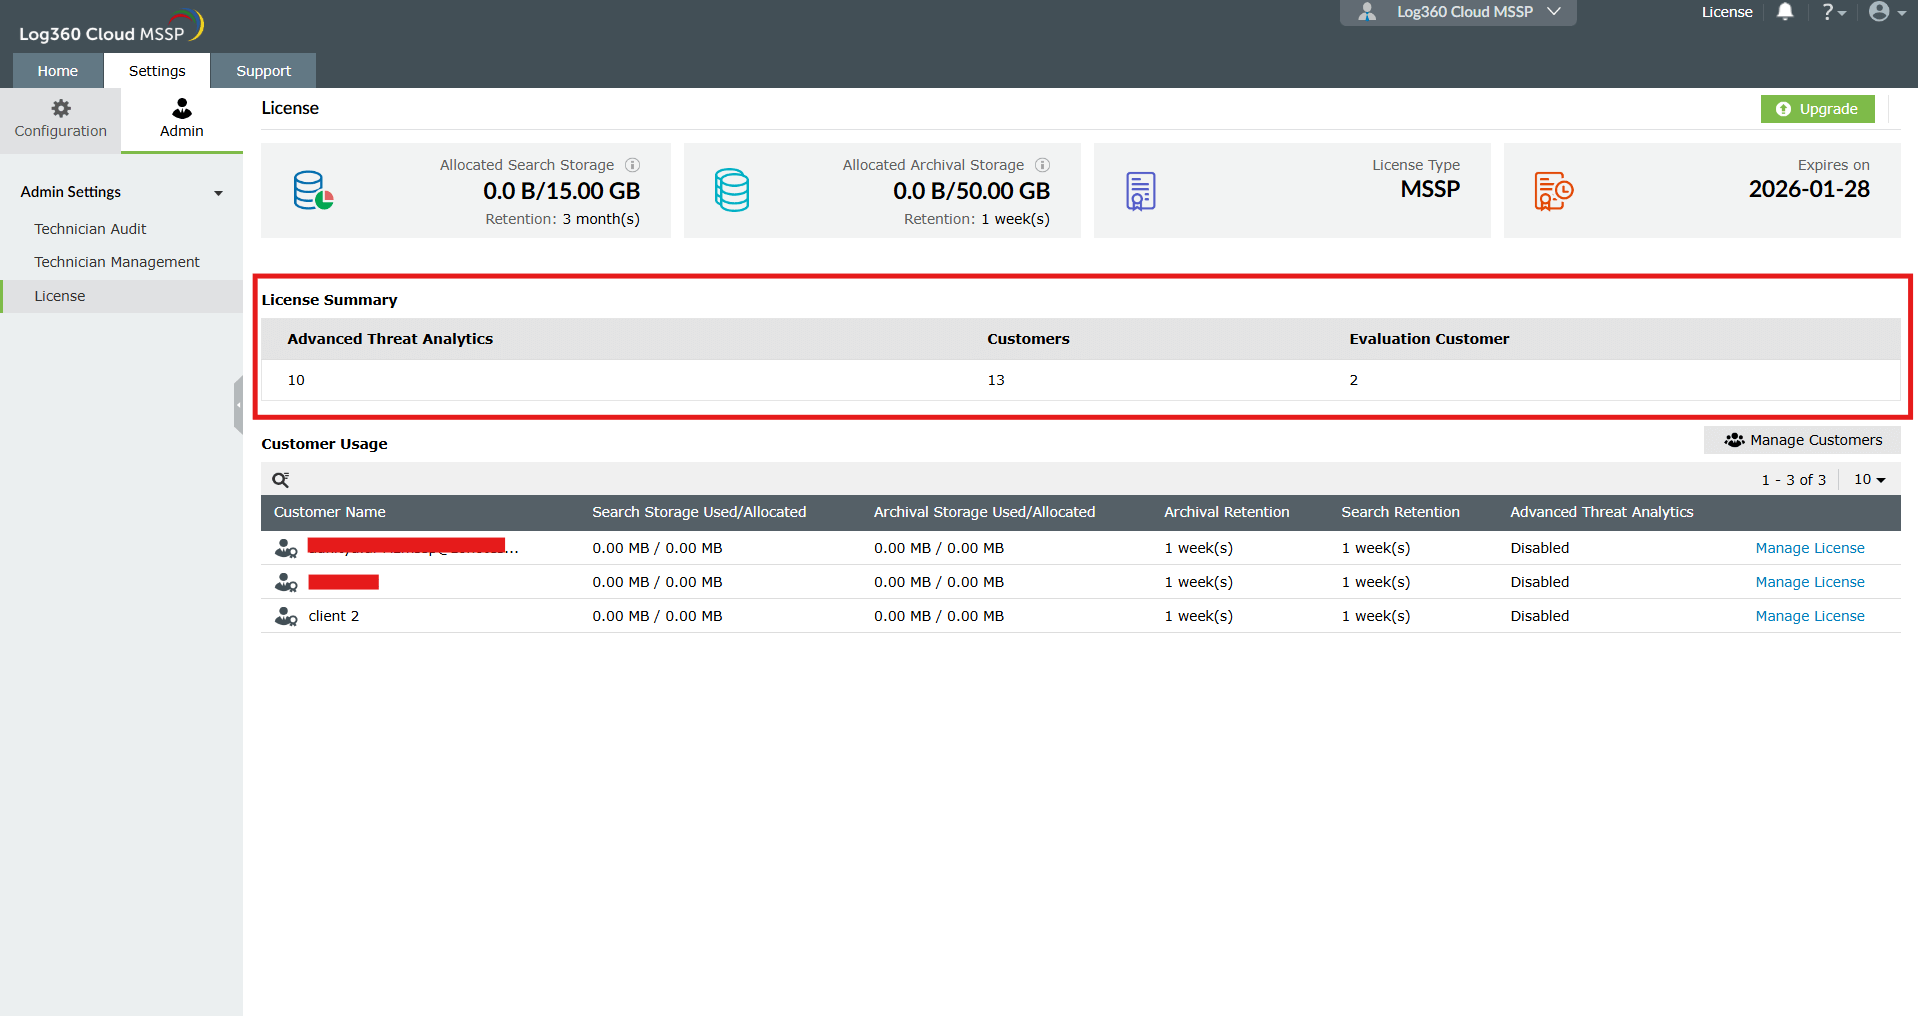
Task: Open the customer usage table search icon
Action: click(x=281, y=480)
